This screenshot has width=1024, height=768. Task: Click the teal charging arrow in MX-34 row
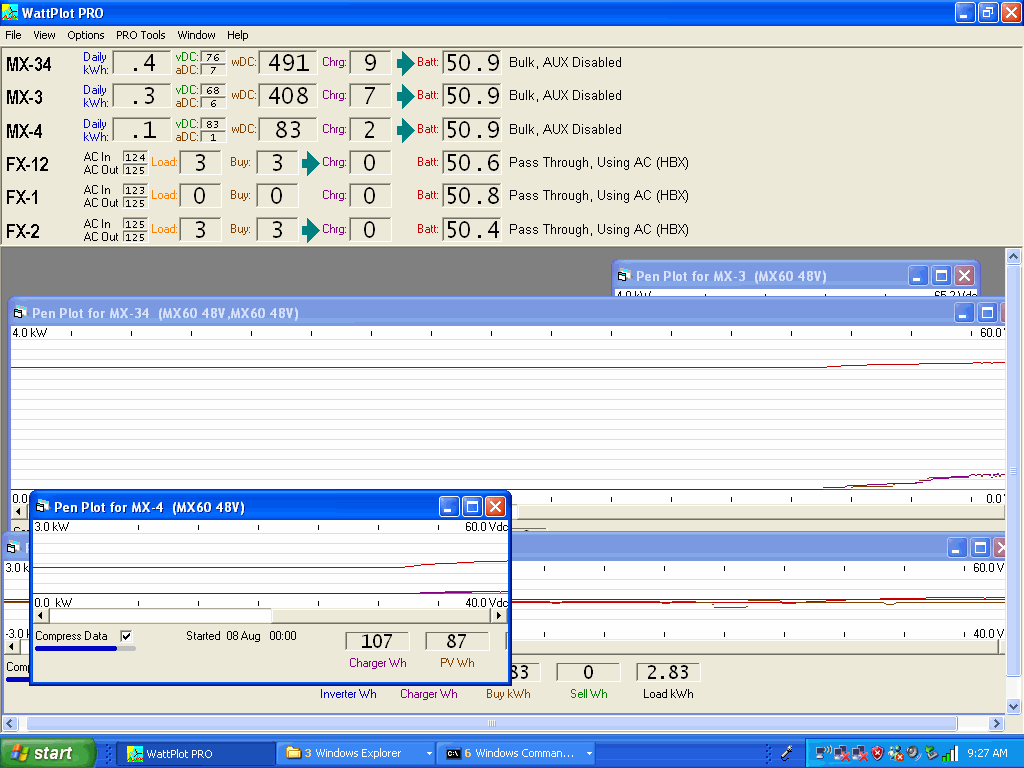(x=406, y=63)
